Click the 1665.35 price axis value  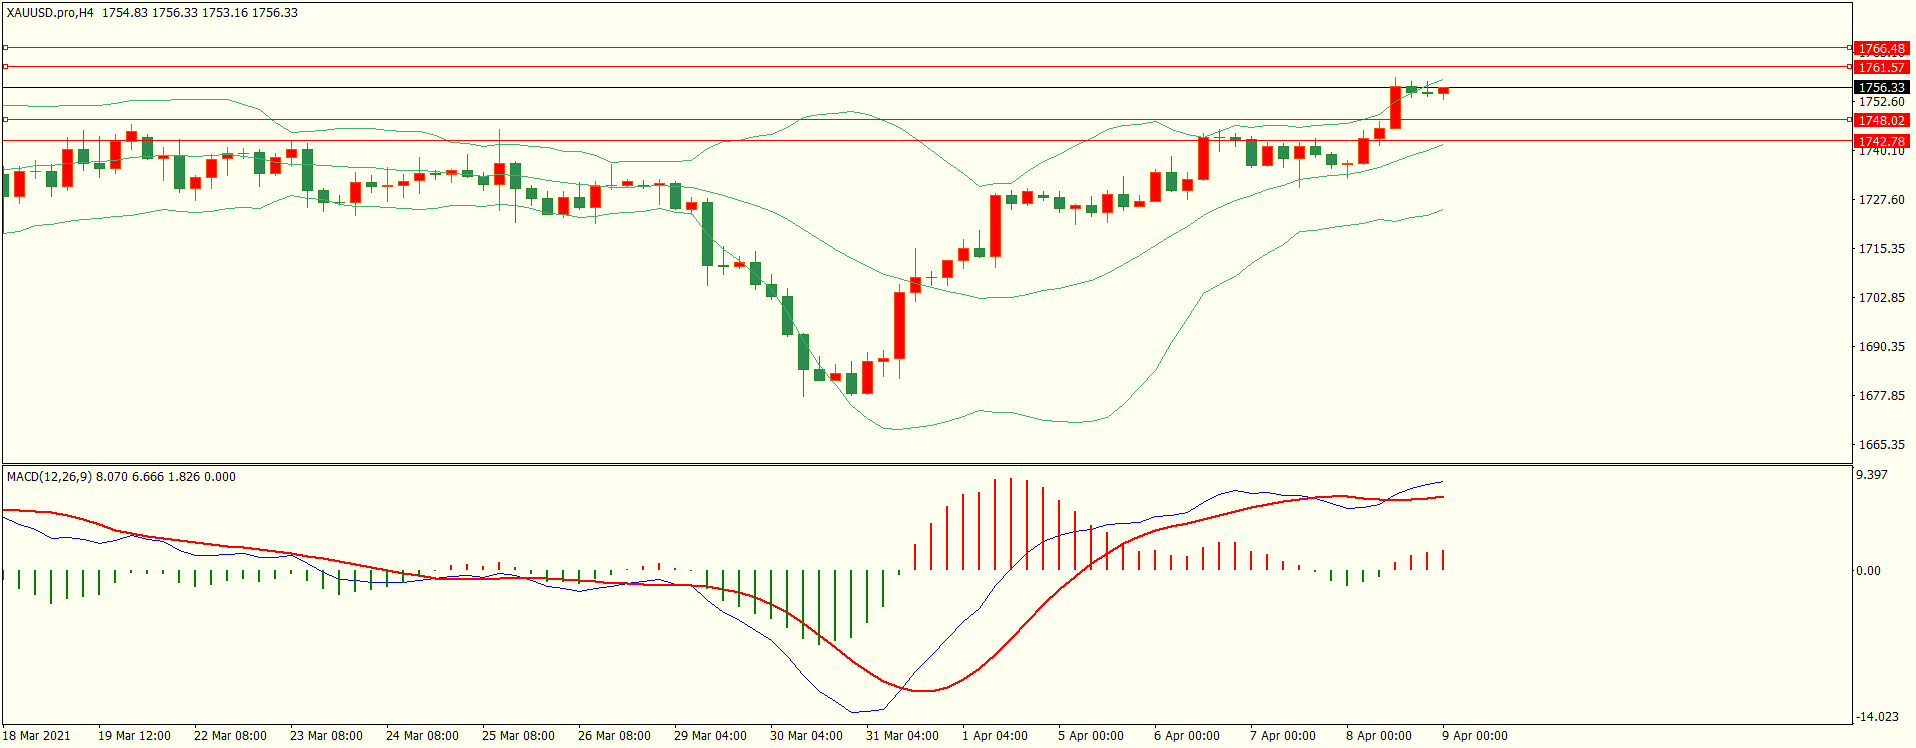click(1881, 445)
